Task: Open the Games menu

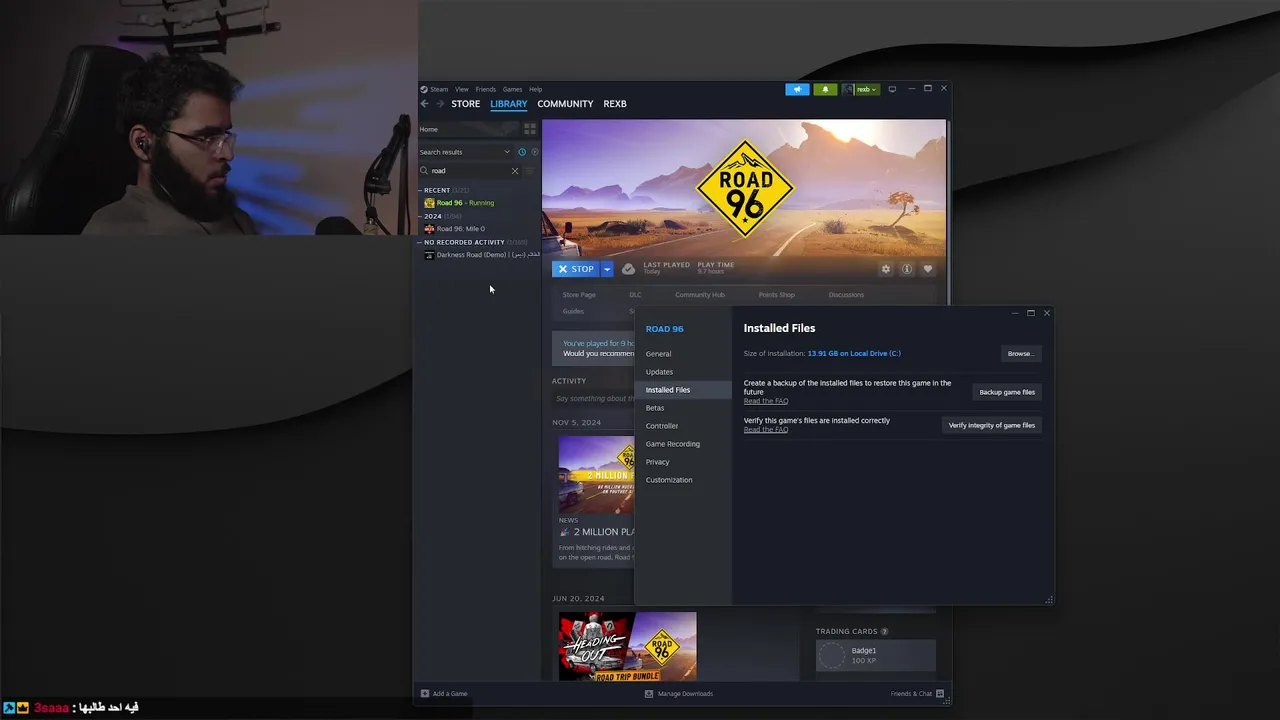Action: pos(512,89)
